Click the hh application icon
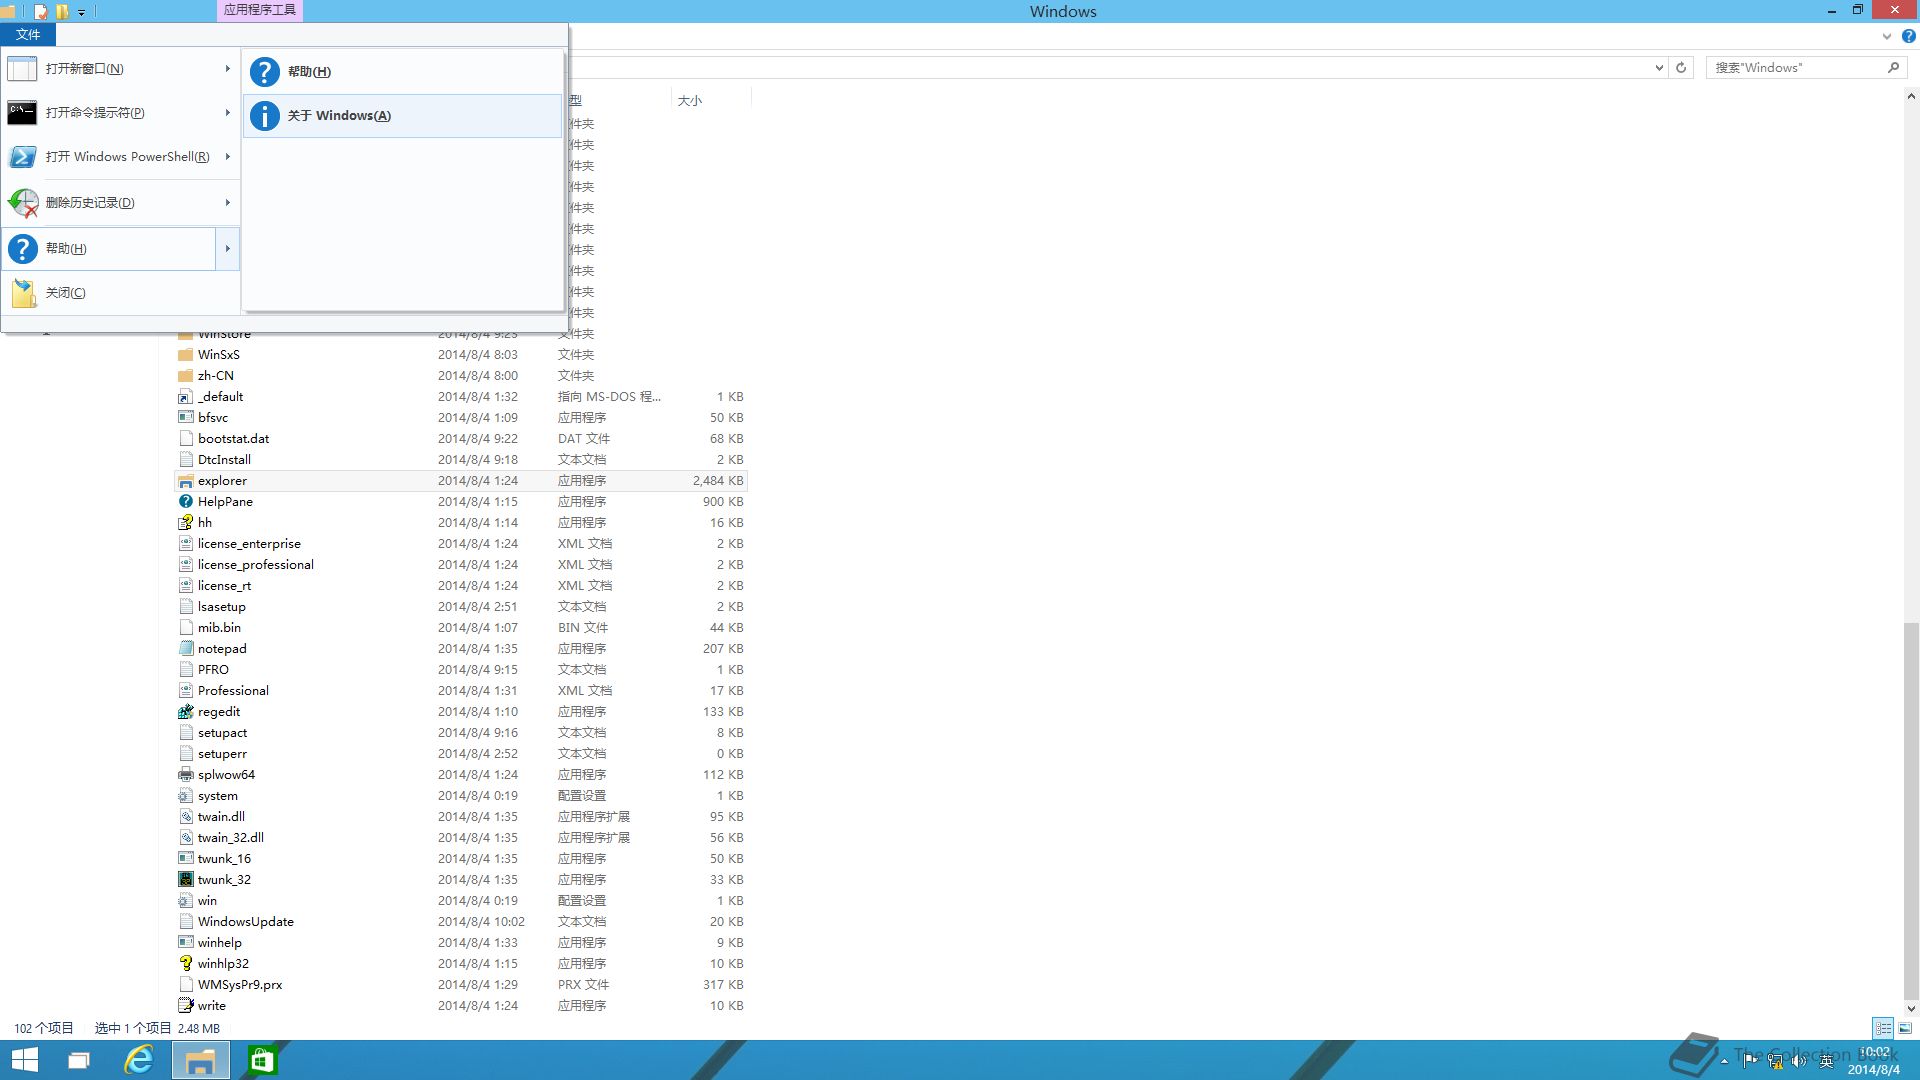The image size is (1920, 1080). coord(185,523)
